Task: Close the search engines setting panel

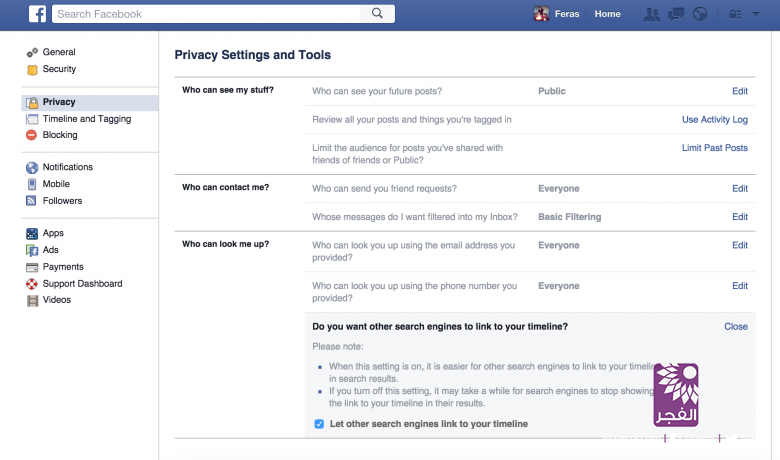Action: tap(735, 326)
